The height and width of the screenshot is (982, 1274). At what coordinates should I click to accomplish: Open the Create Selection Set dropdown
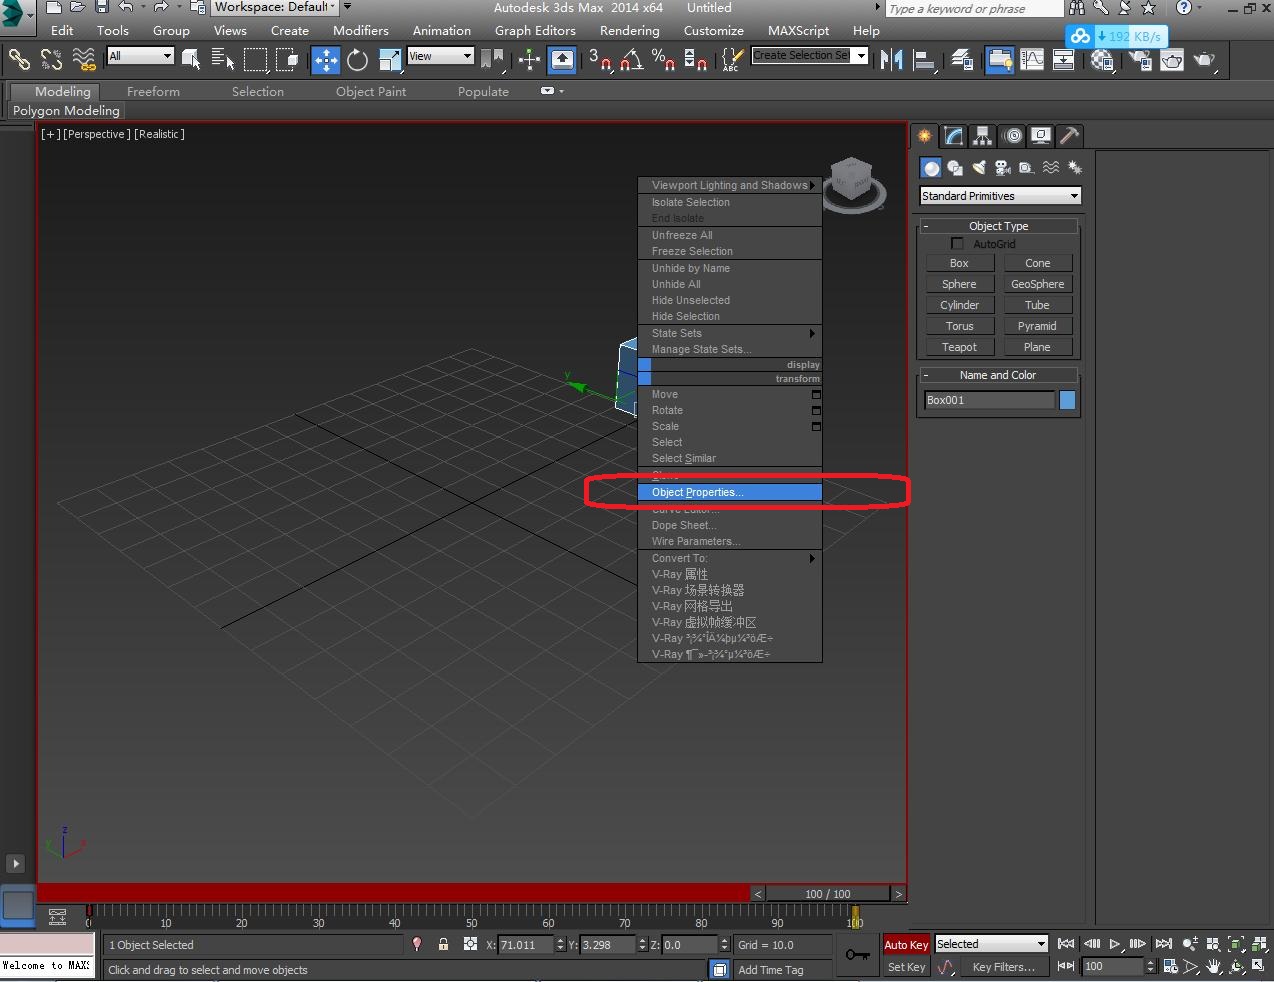click(x=810, y=56)
